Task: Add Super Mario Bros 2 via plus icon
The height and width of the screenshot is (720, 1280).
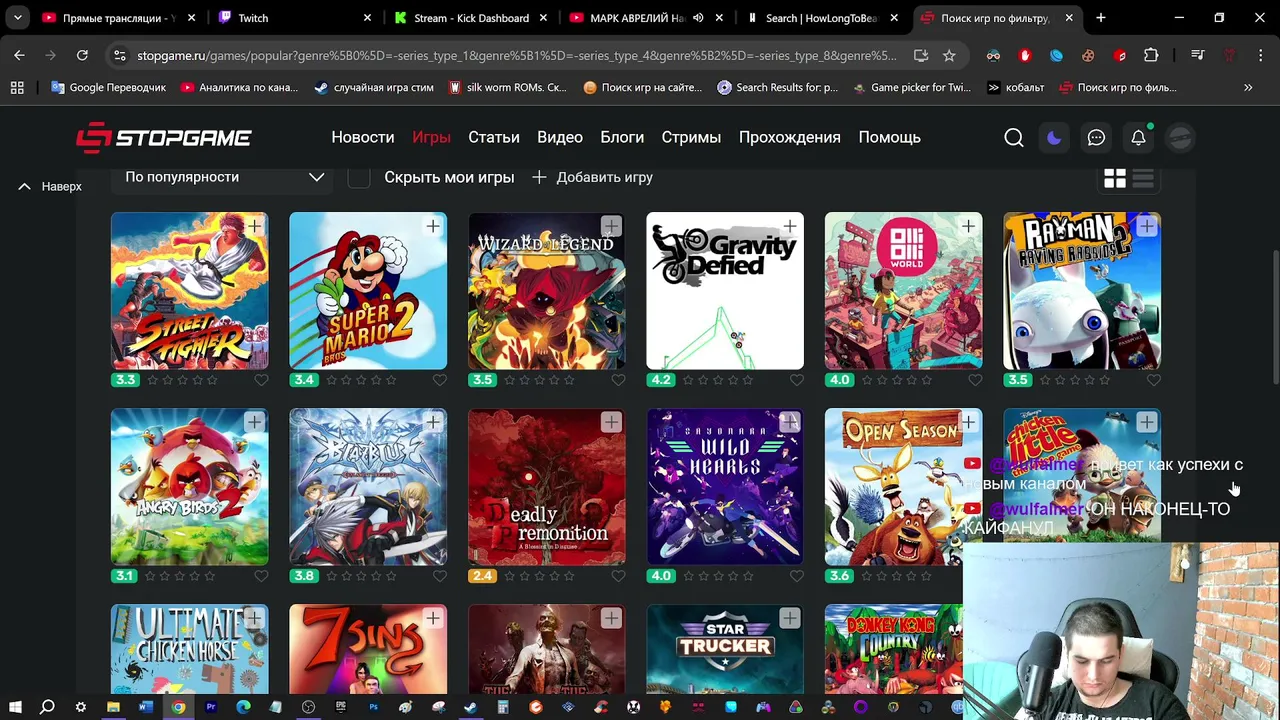Action: coord(432,227)
